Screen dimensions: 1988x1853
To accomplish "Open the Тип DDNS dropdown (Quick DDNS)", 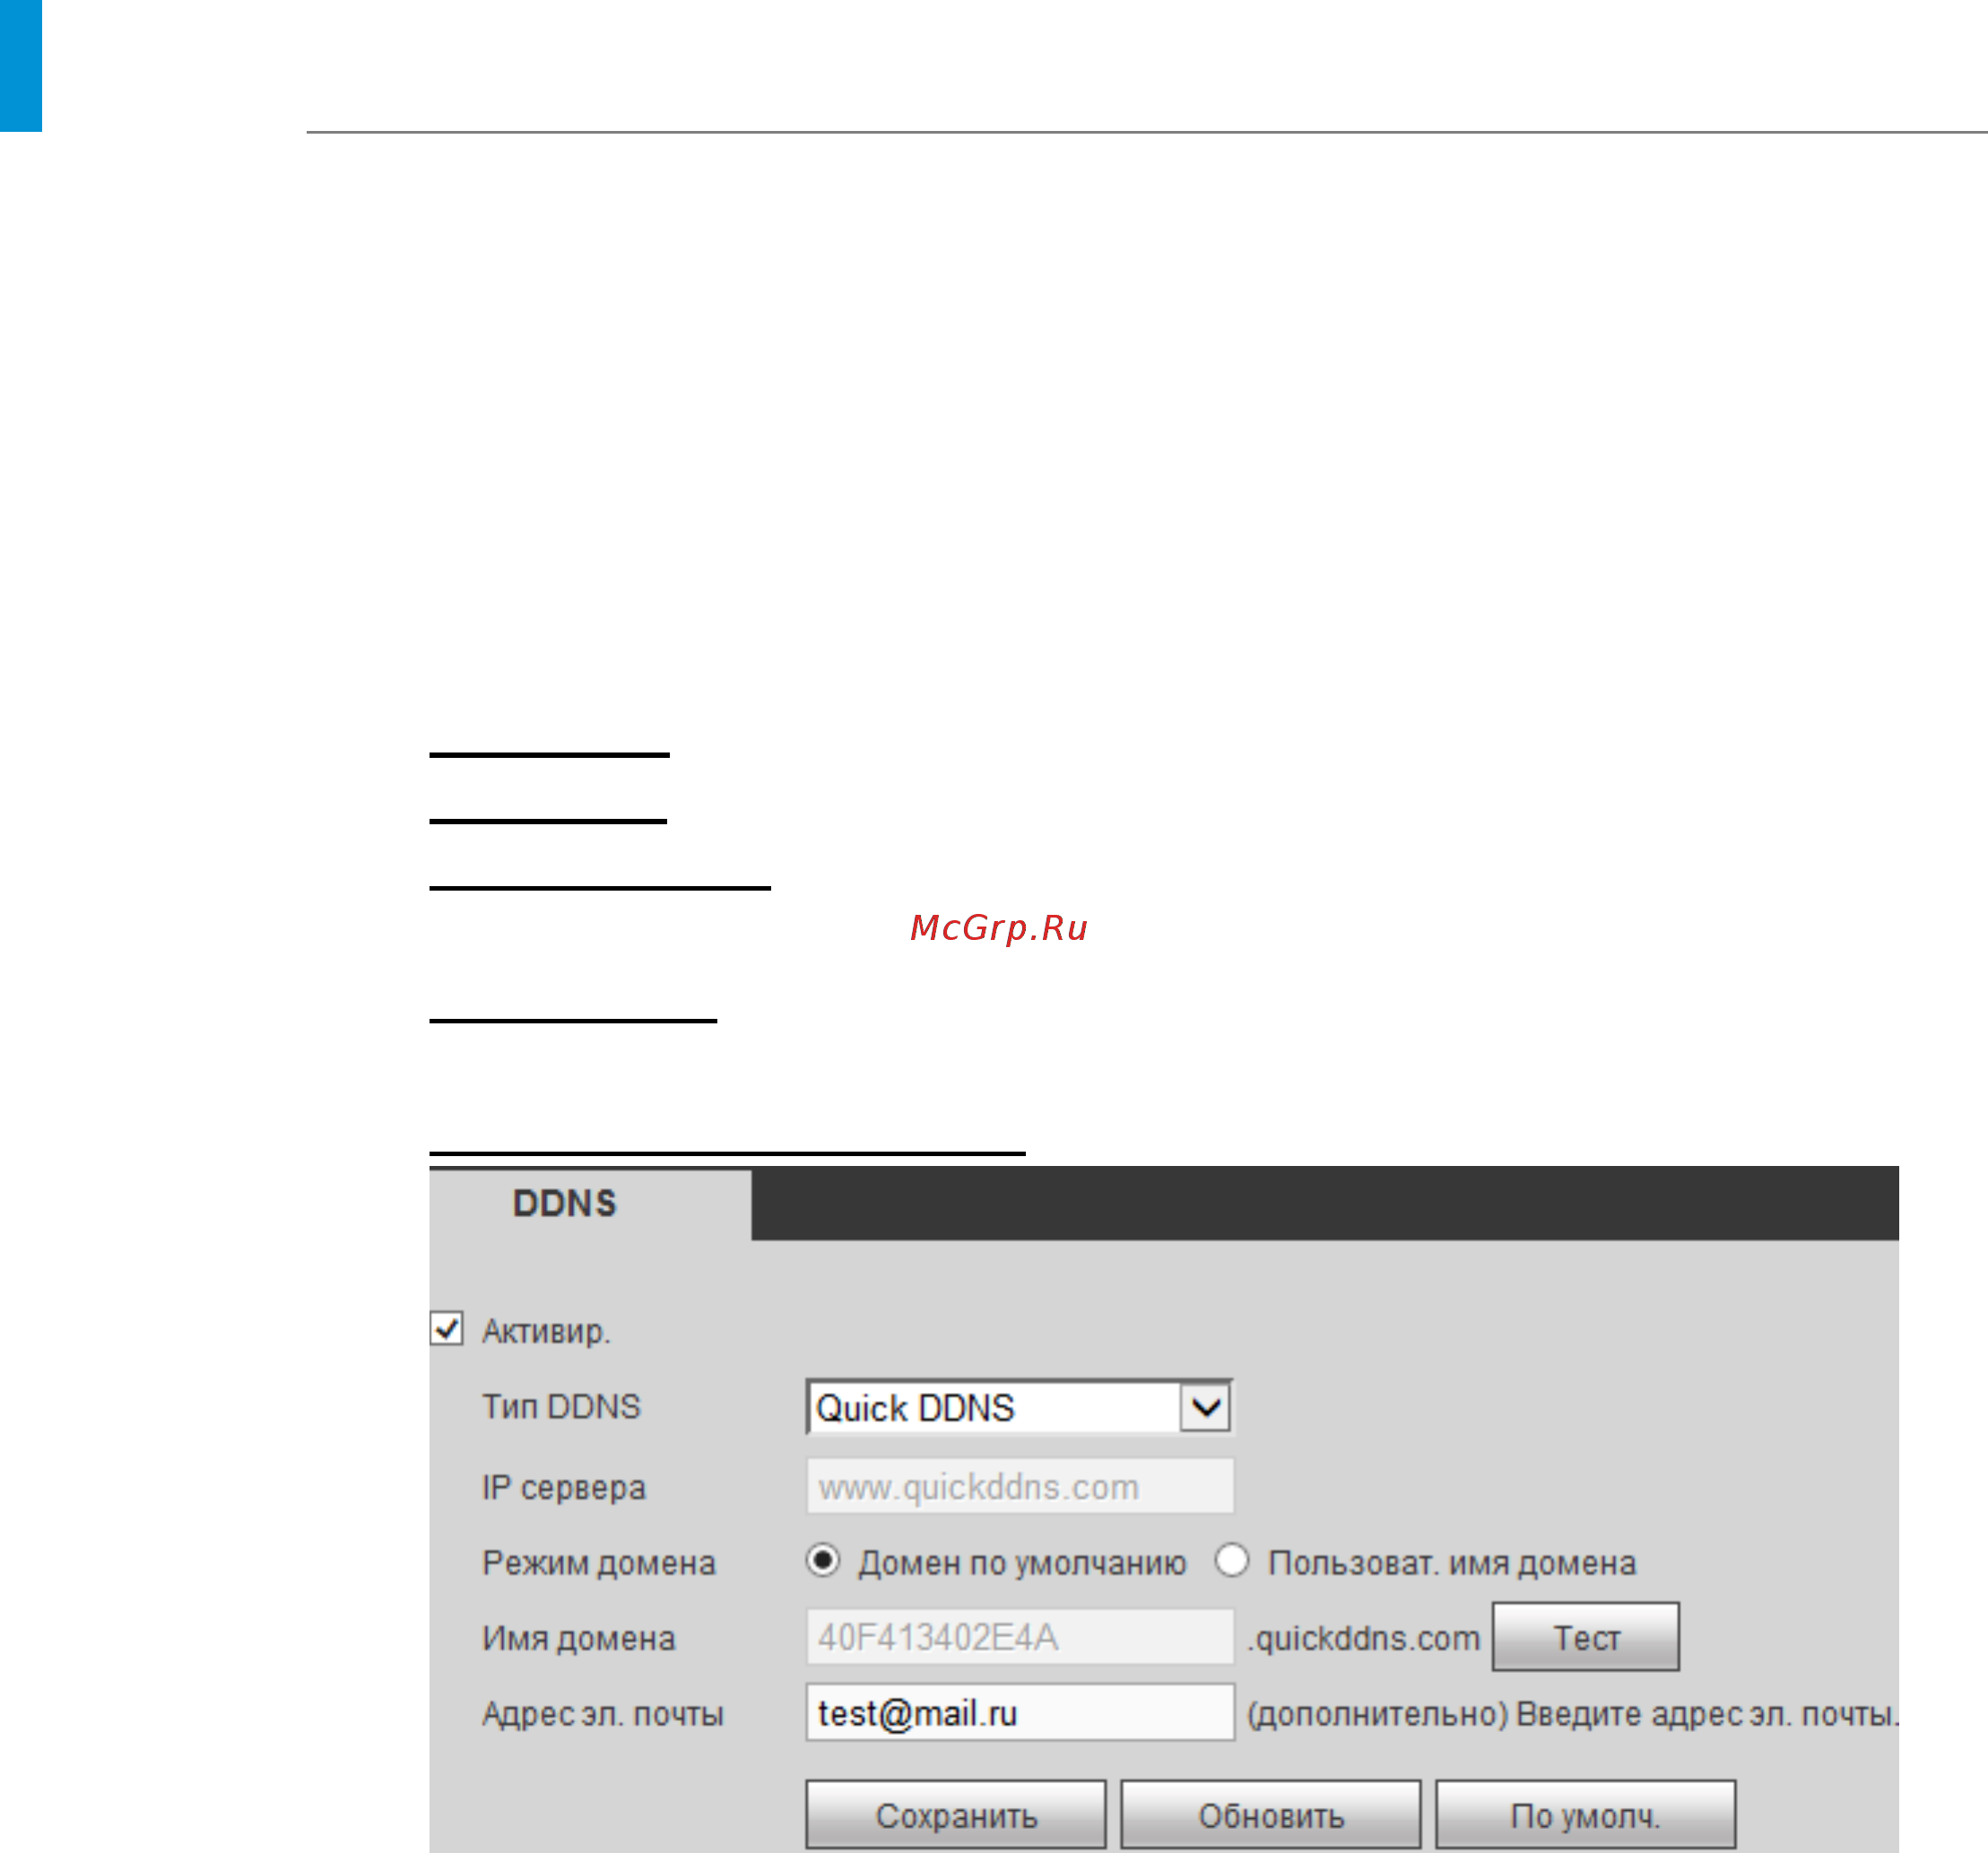I will coord(1019,1408).
